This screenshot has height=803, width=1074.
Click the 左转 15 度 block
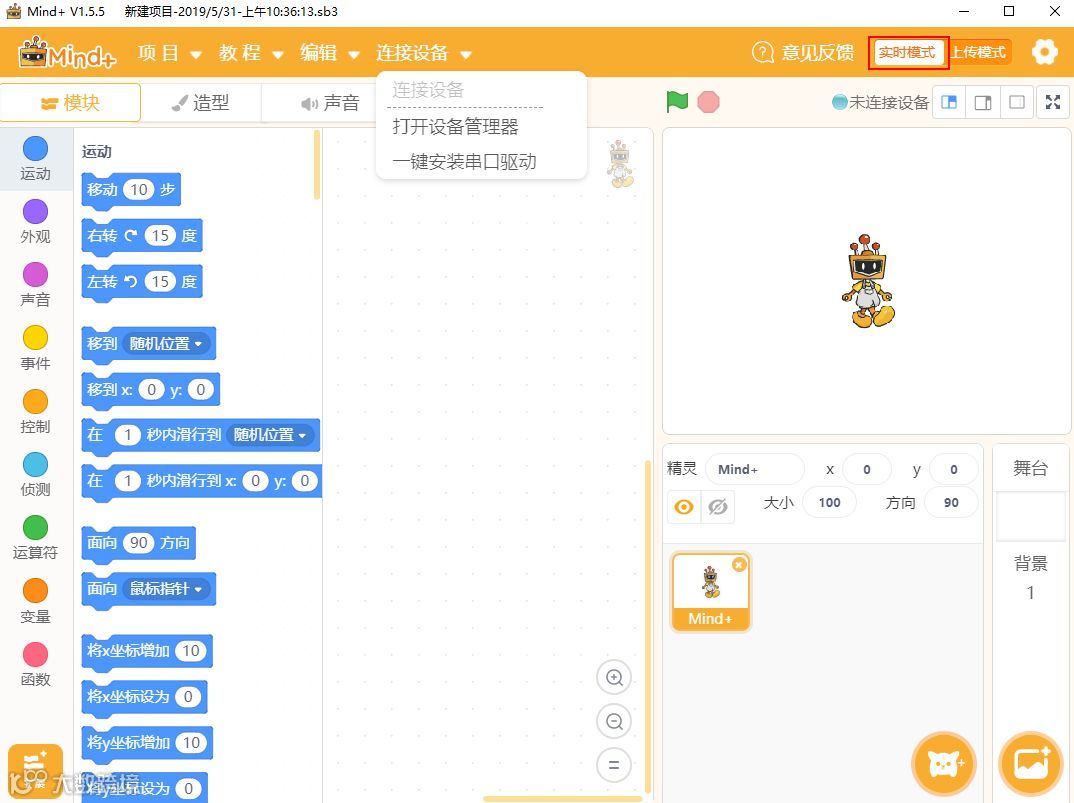[142, 282]
